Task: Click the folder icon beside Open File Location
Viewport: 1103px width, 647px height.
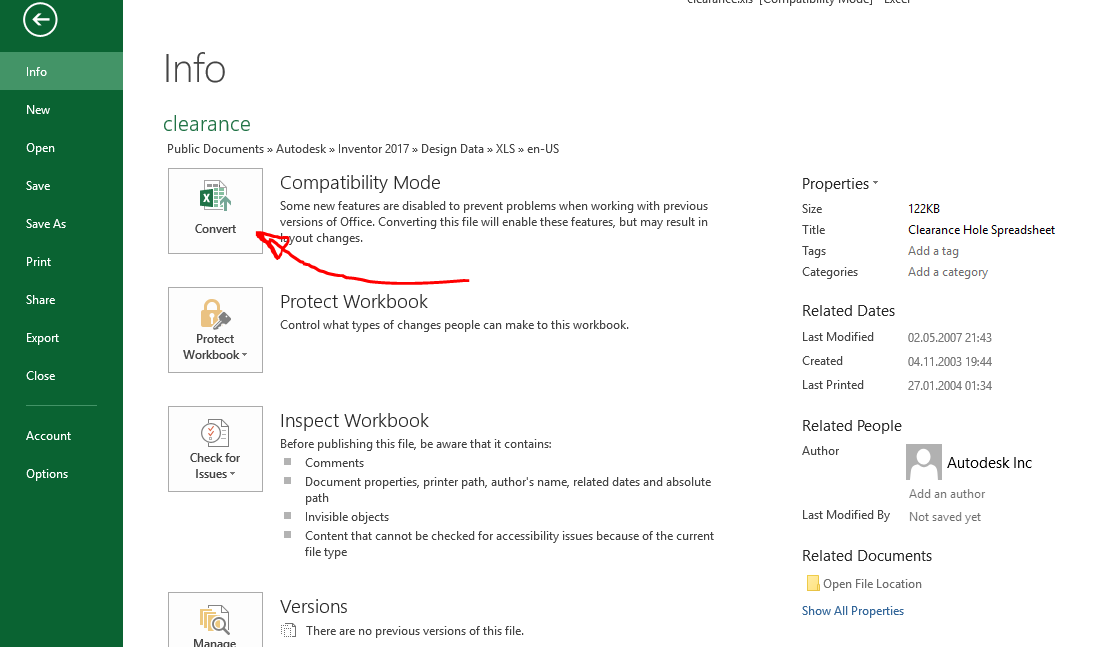Action: coord(813,583)
